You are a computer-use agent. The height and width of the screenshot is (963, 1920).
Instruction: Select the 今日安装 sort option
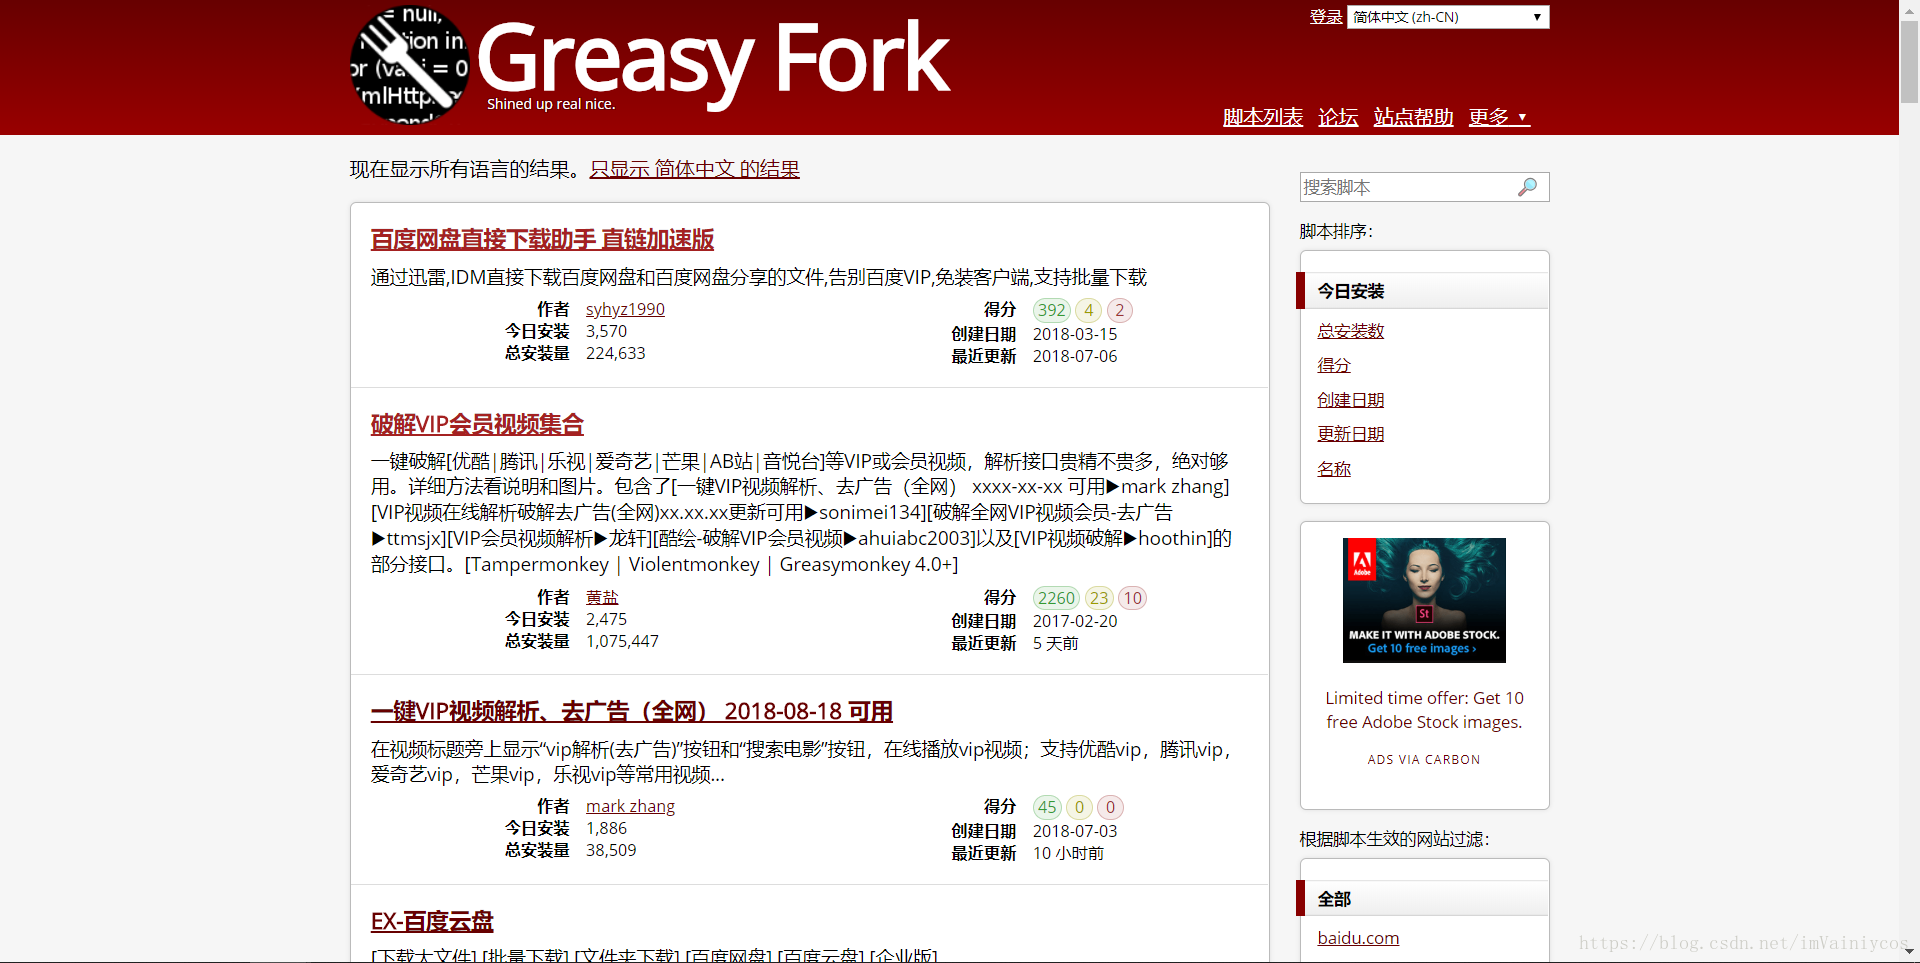pos(1424,291)
